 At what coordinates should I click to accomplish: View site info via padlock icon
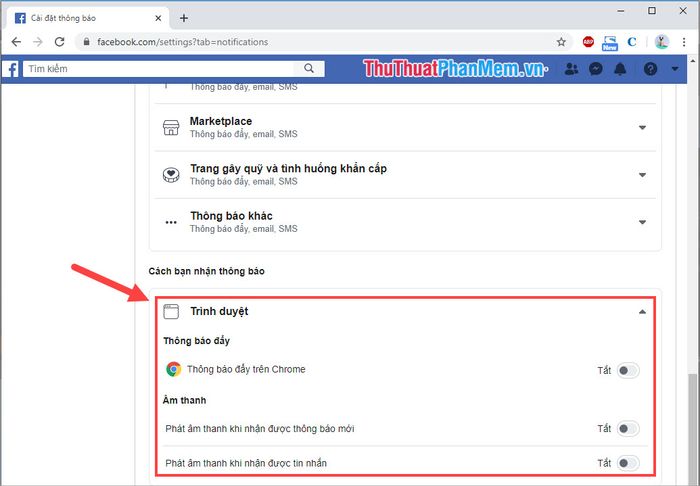[87, 42]
